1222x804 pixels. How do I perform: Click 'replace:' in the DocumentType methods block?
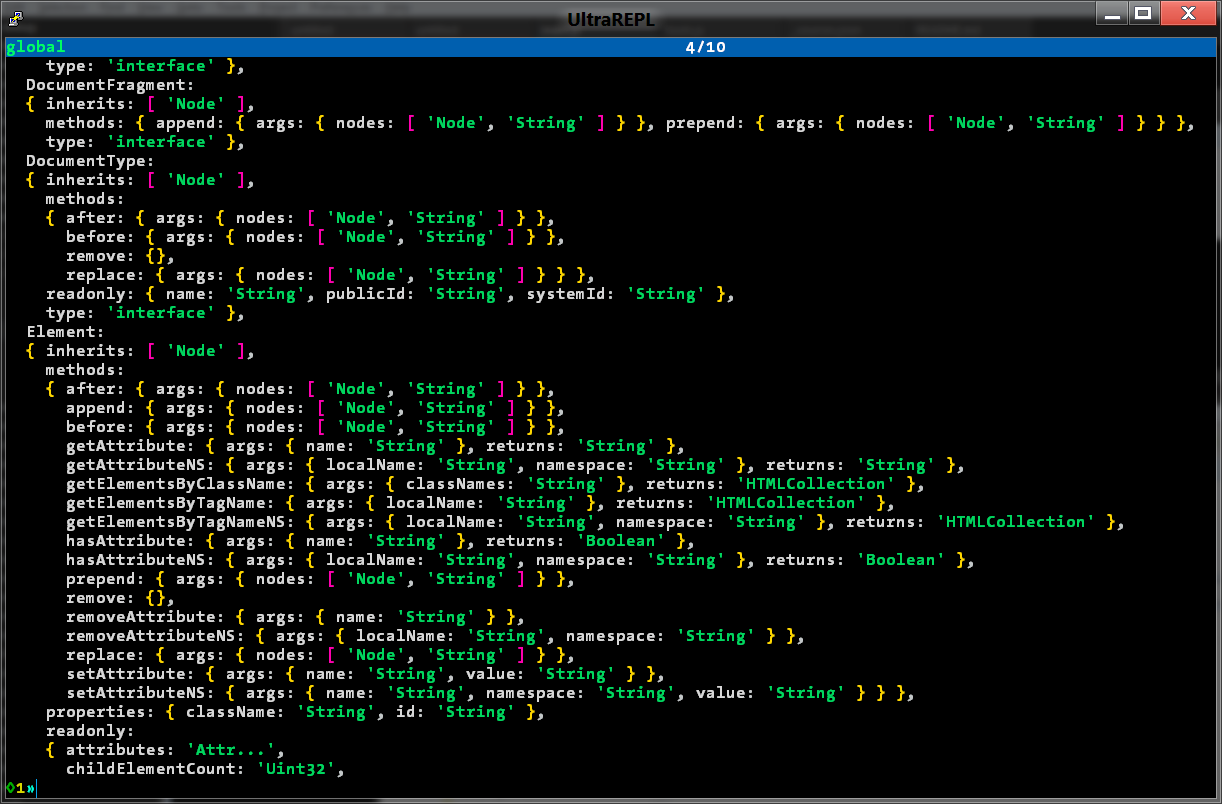coord(106,275)
